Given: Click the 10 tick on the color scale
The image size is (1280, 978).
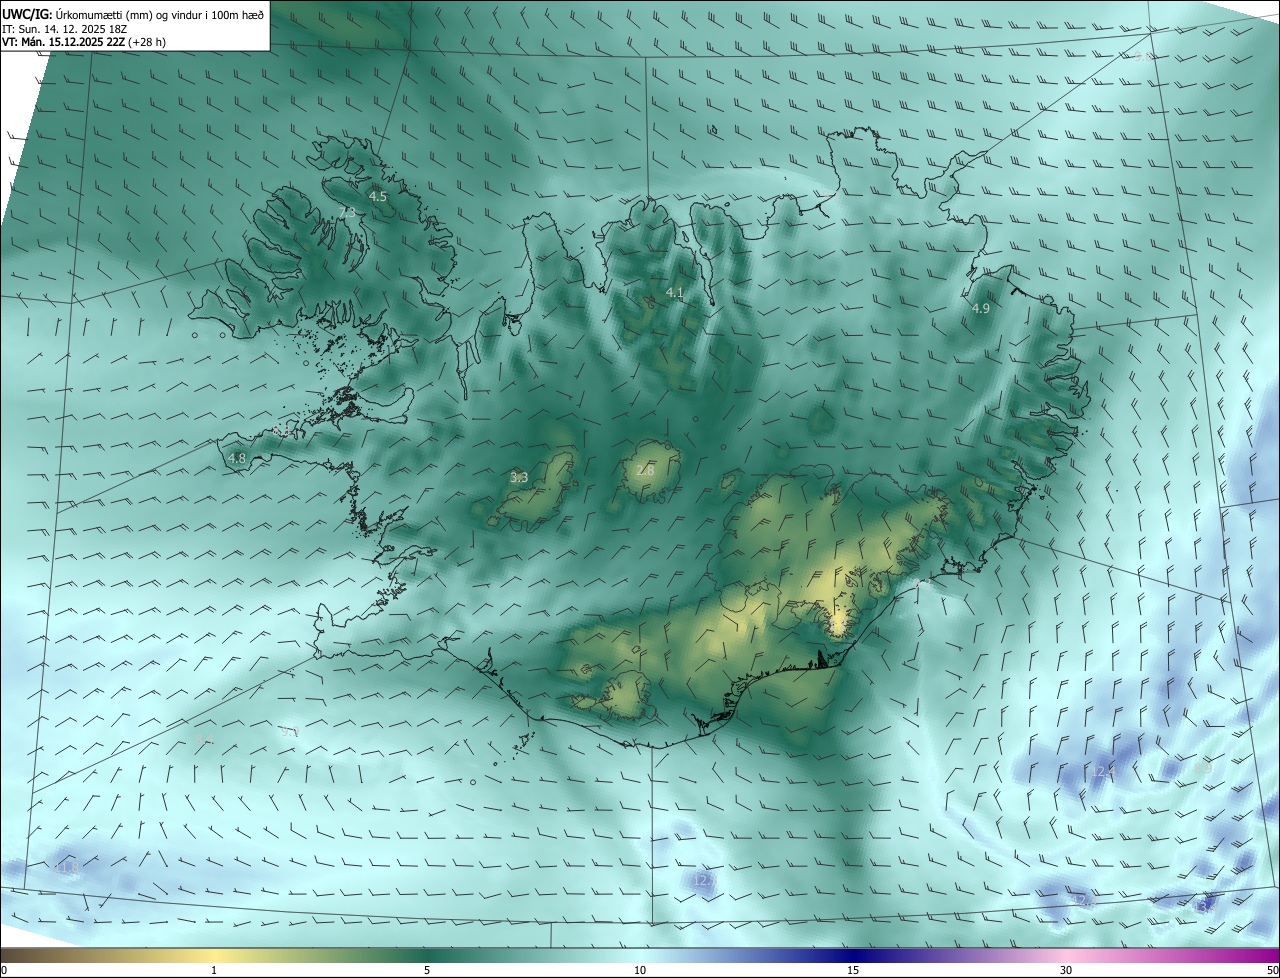Looking at the screenshot, I should click(x=640, y=970).
